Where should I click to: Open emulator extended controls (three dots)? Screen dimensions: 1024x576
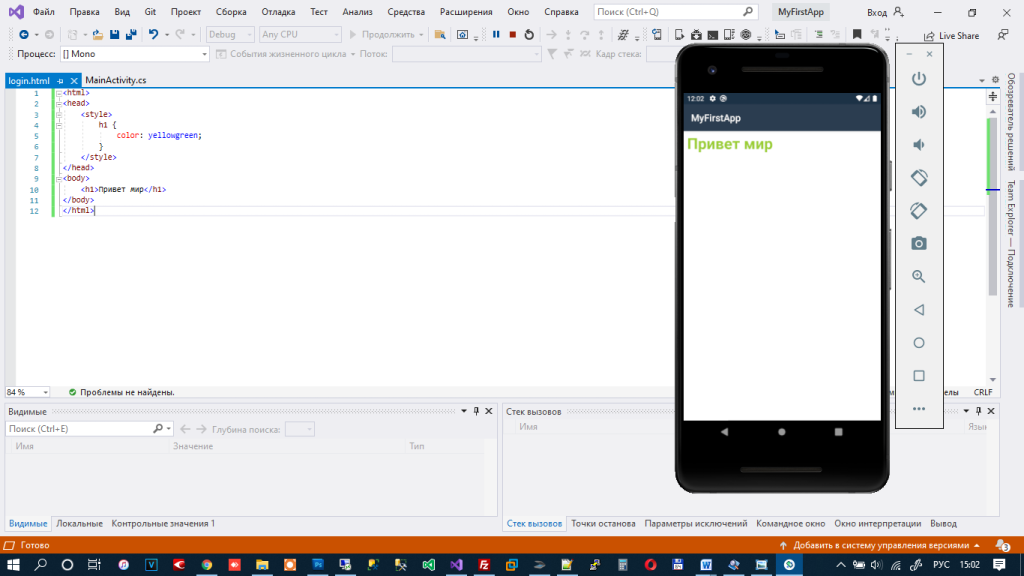(919, 409)
